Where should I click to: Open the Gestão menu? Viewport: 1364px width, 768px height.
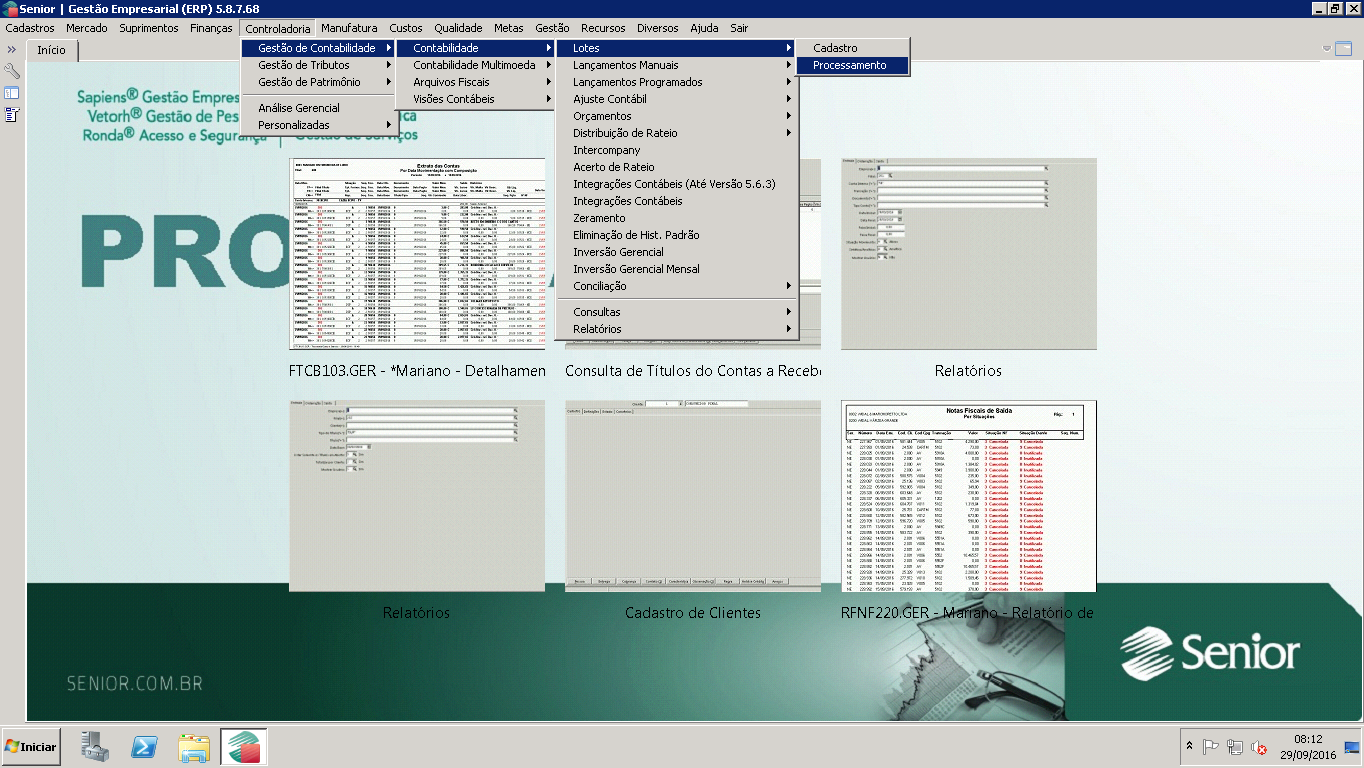(x=553, y=28)
